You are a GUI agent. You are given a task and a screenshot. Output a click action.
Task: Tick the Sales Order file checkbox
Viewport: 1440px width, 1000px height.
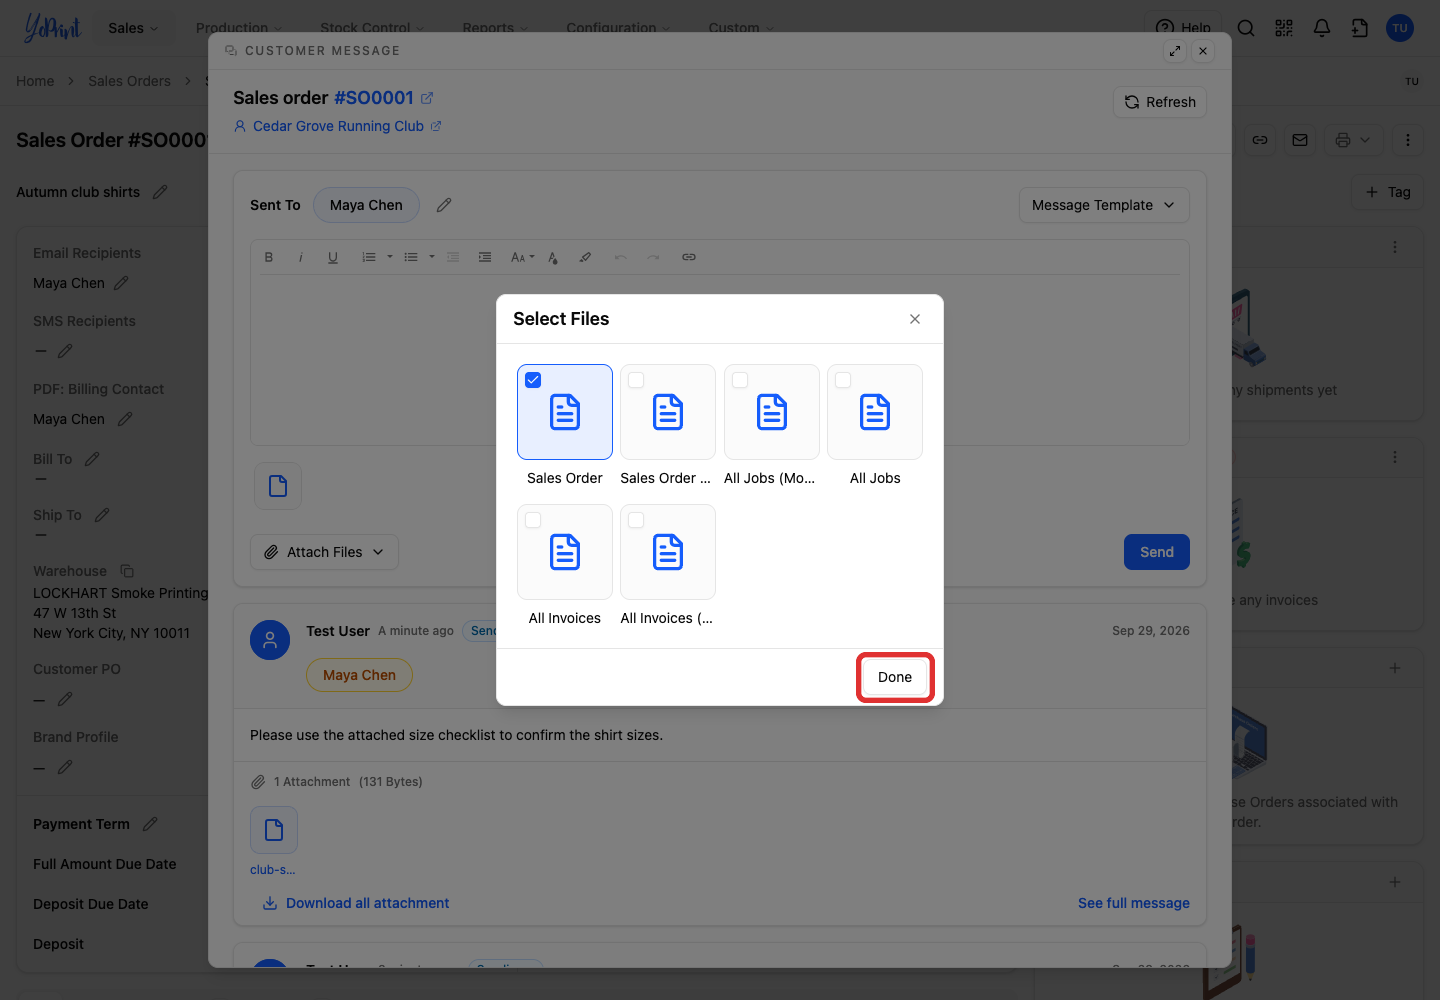pos(533,380)
